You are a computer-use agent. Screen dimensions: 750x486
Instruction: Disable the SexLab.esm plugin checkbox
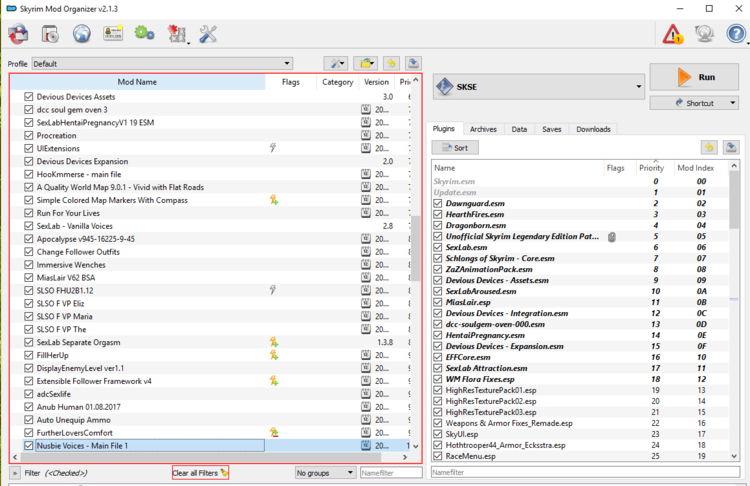(438, 247)
